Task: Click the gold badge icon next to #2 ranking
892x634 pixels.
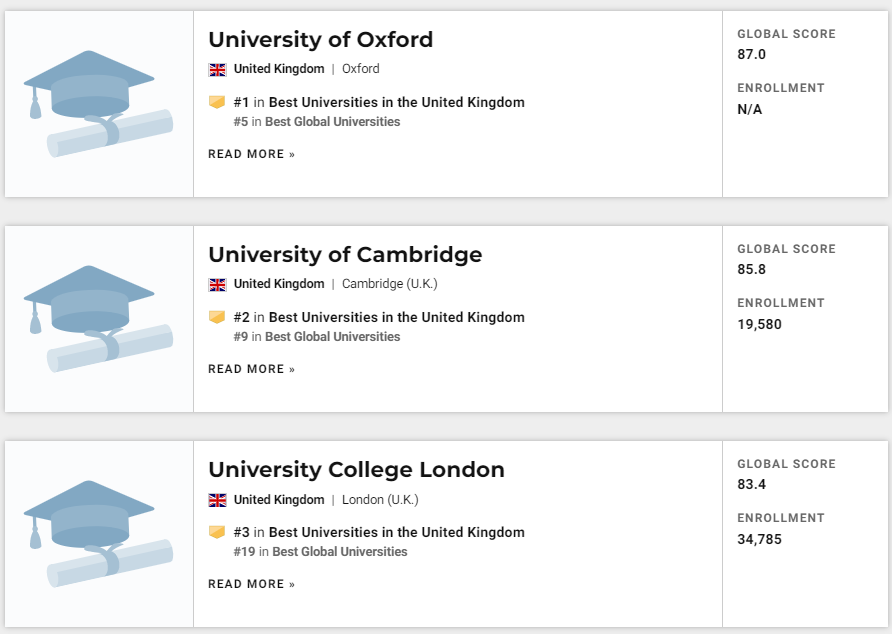Action: pos(217,317)
